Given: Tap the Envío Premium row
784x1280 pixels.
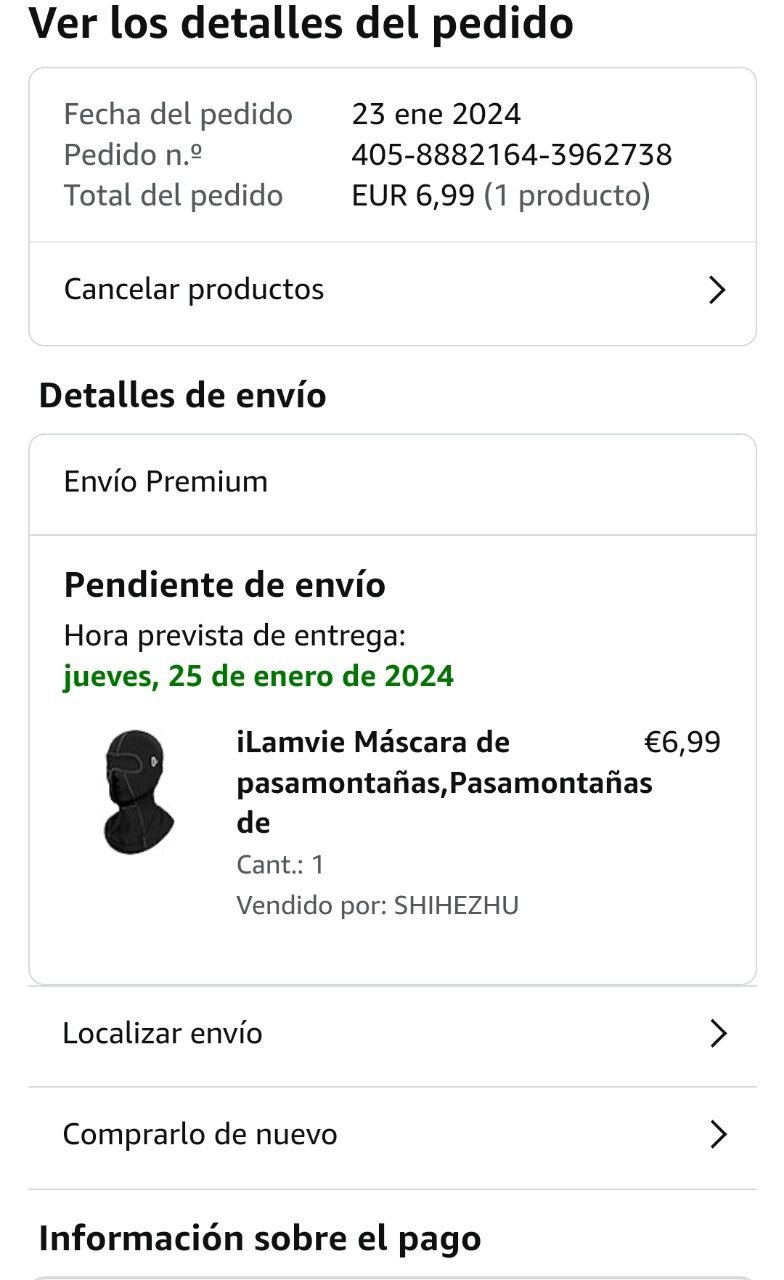Looking at the screenshot, I should point(166,482).
